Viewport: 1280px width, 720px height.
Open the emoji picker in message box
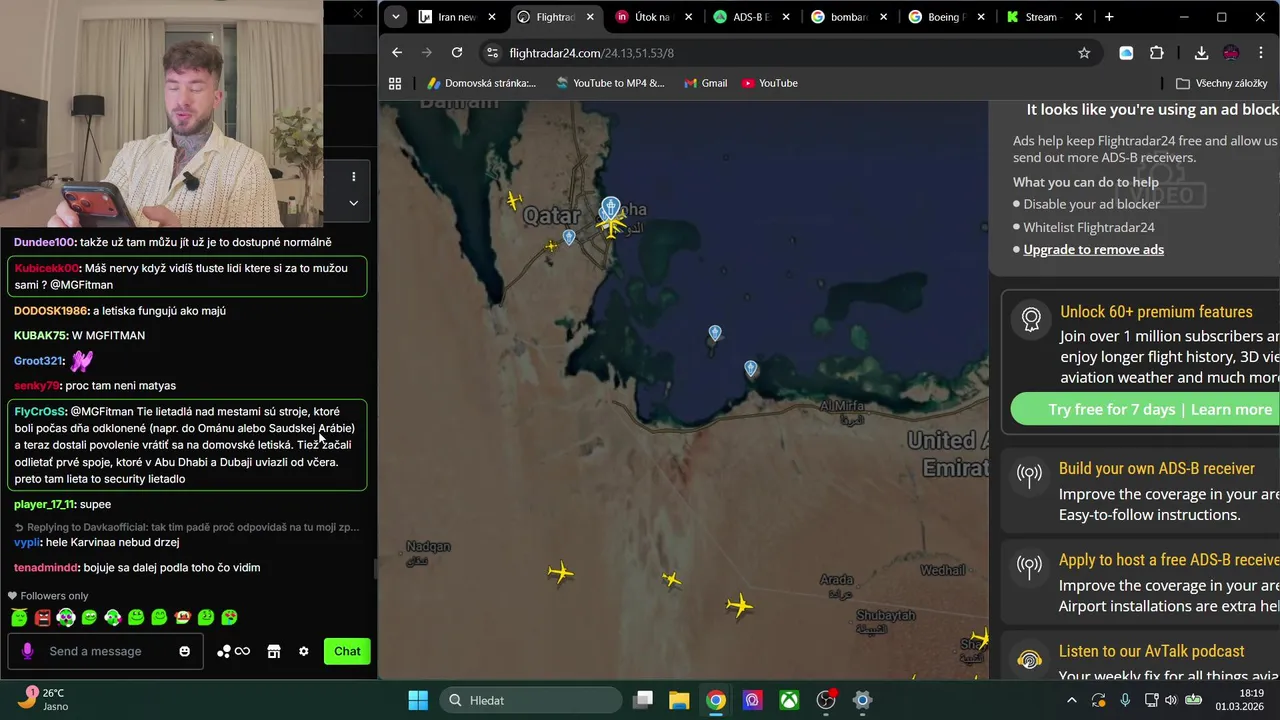click(x=184, y=651)
